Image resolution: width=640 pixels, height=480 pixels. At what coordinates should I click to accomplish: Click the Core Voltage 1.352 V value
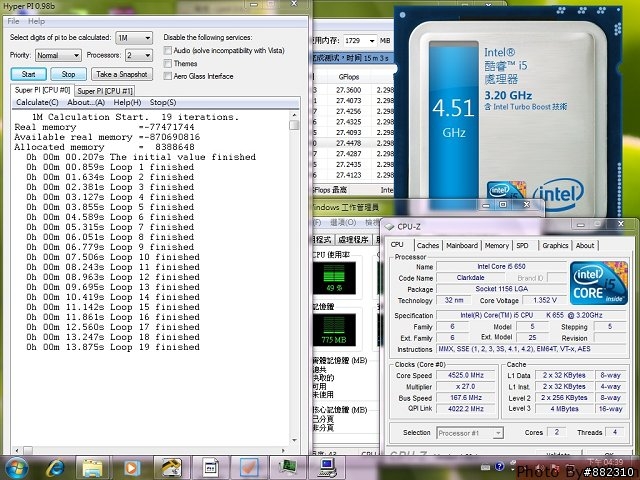tap(545, 300)
